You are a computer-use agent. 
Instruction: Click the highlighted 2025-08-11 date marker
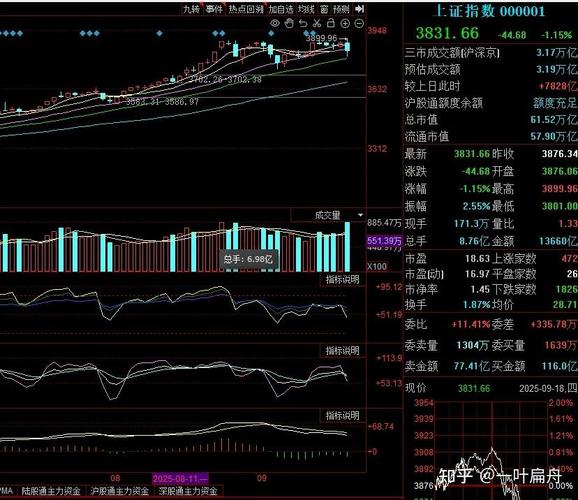tap(180, 479)
